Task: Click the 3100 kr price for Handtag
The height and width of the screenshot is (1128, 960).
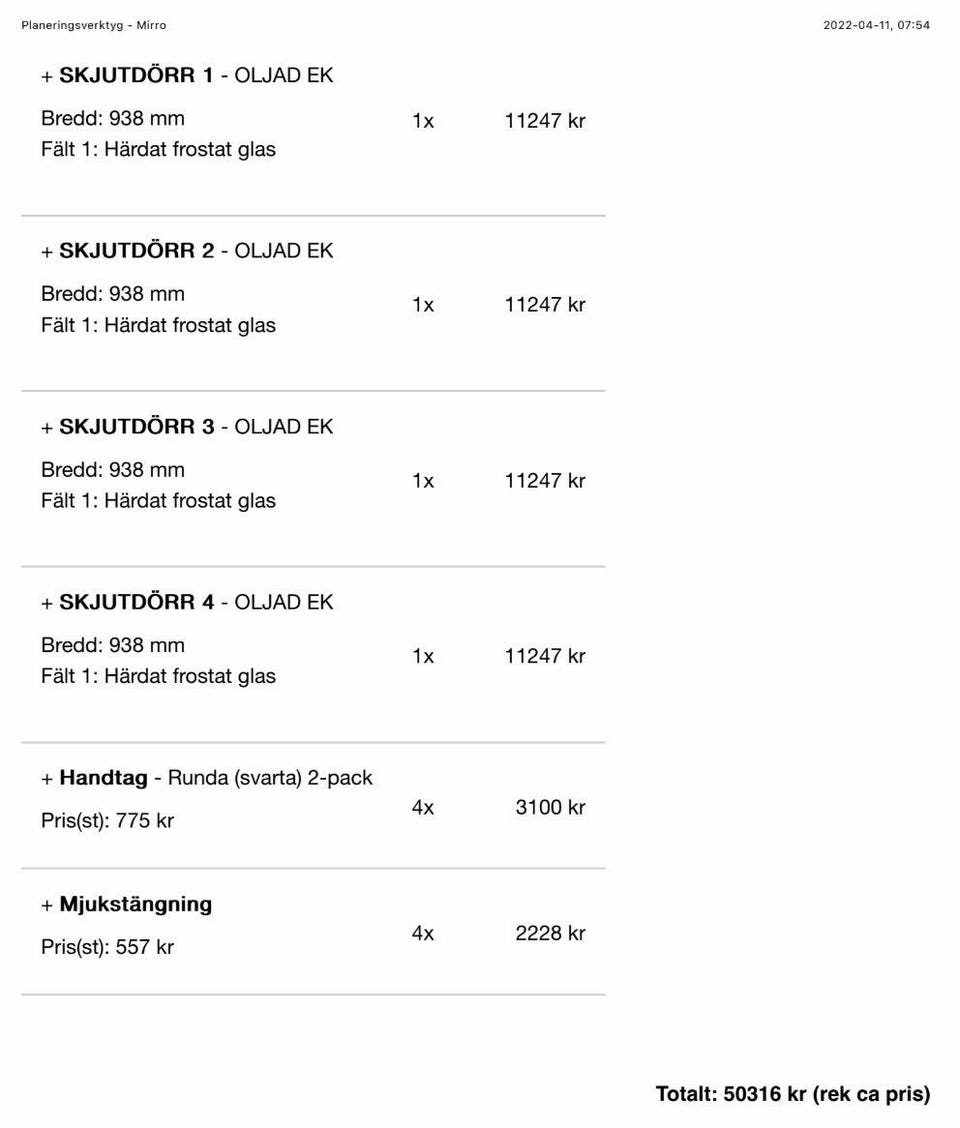Action: tap(550, 807)
